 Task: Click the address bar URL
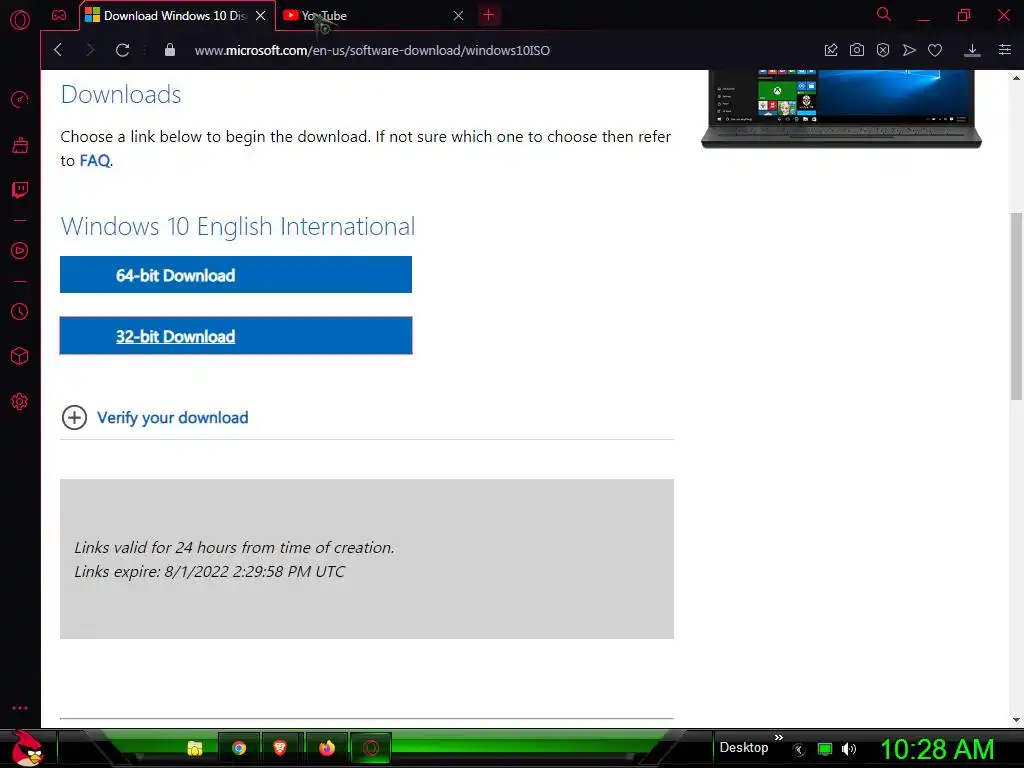pos(372,50)
